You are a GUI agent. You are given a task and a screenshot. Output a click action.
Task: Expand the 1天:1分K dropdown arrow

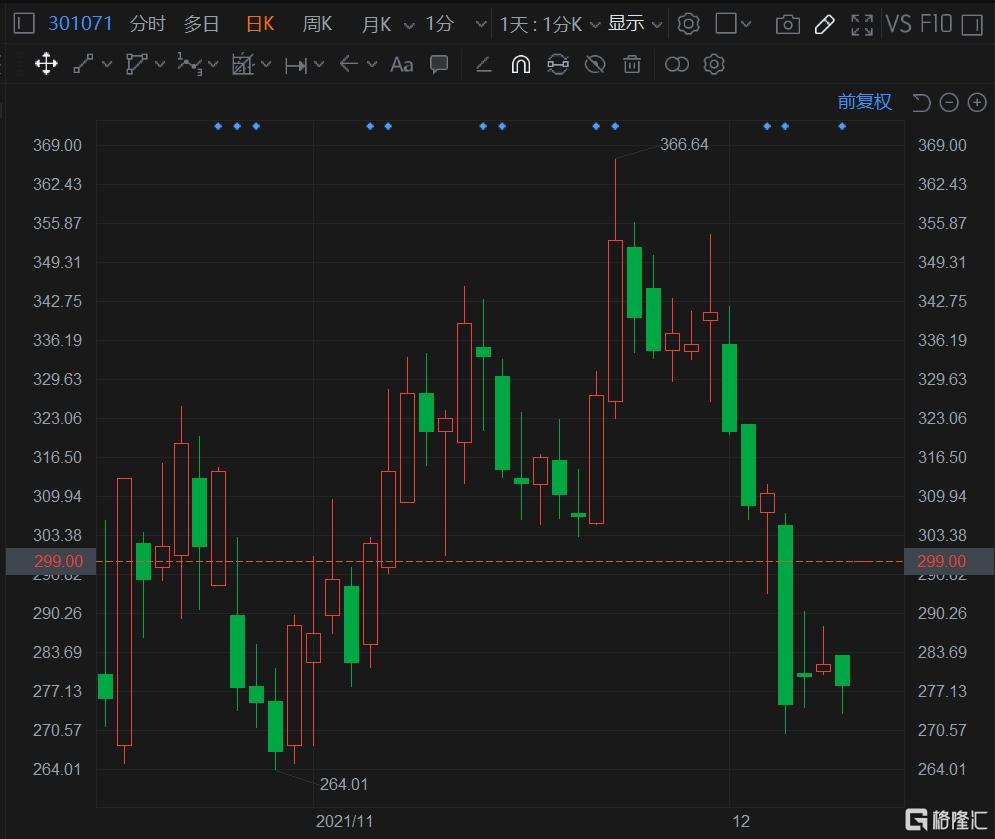coord(595,25)
